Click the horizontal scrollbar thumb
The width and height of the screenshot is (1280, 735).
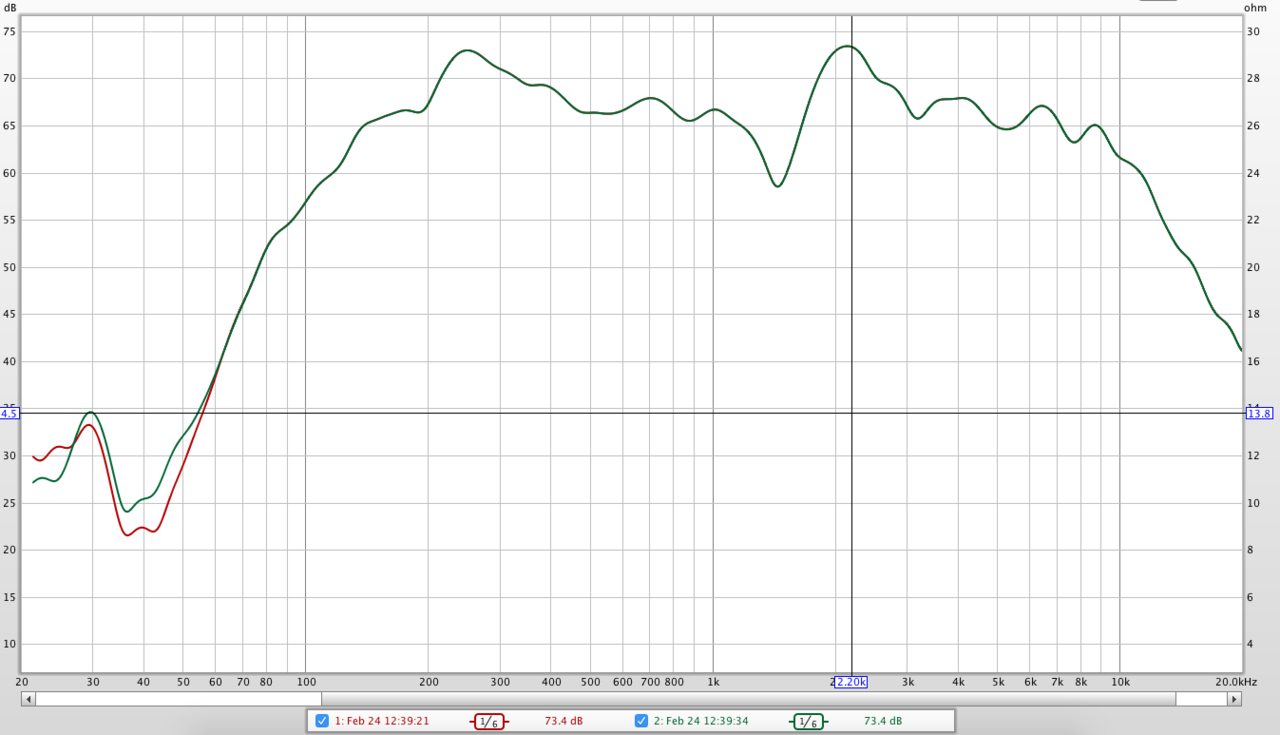point(178,699)
